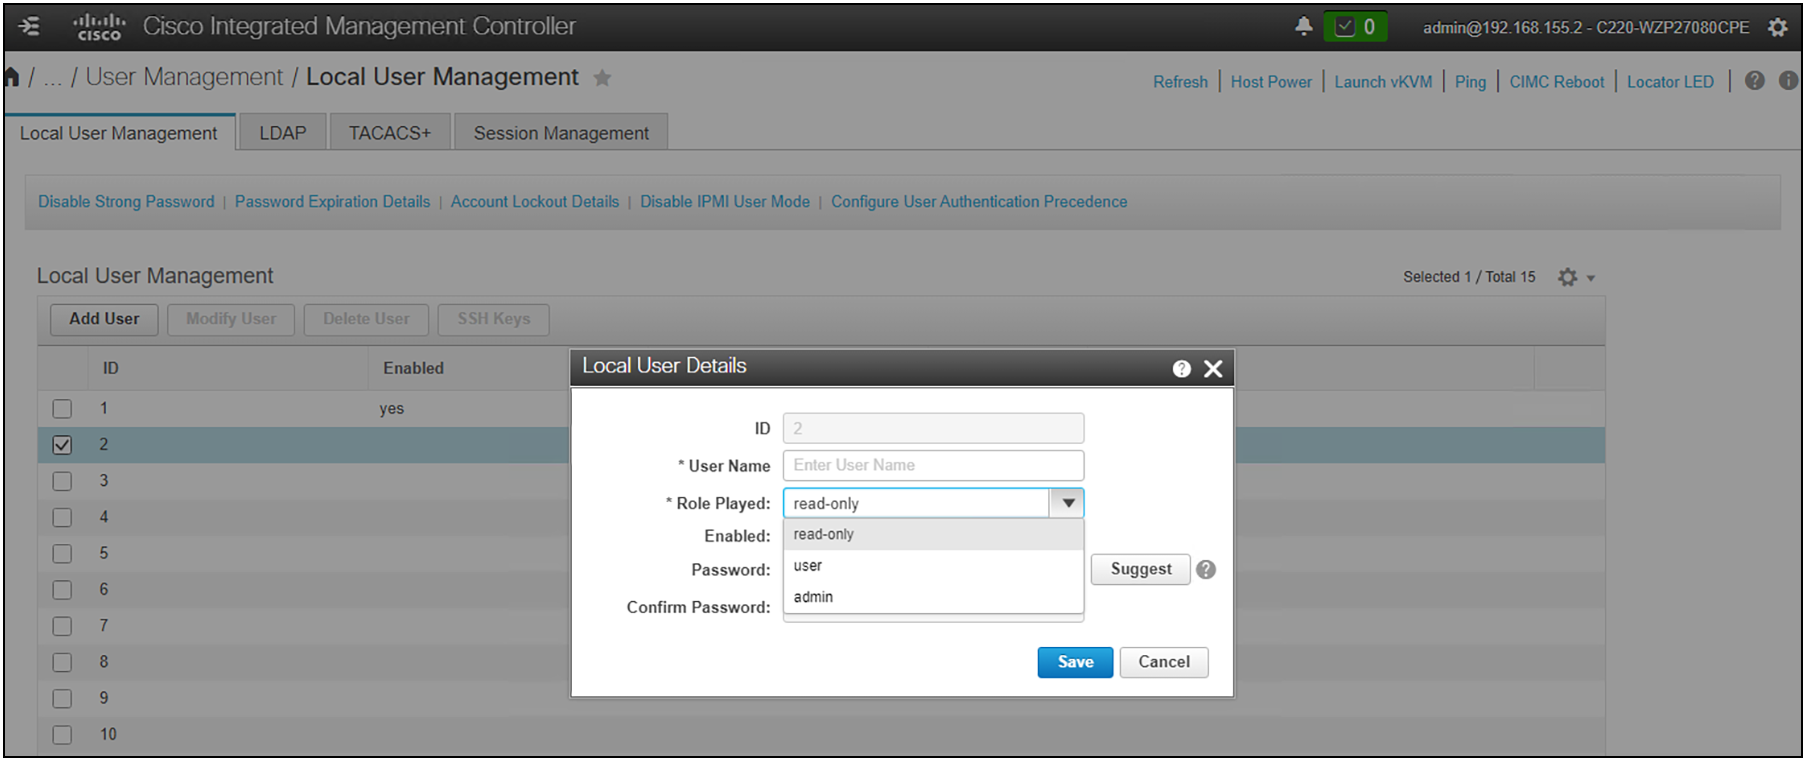The image size is (1806, 761).
Task: Toggle the navigation menu icon
Action: (x=29, y=26)
